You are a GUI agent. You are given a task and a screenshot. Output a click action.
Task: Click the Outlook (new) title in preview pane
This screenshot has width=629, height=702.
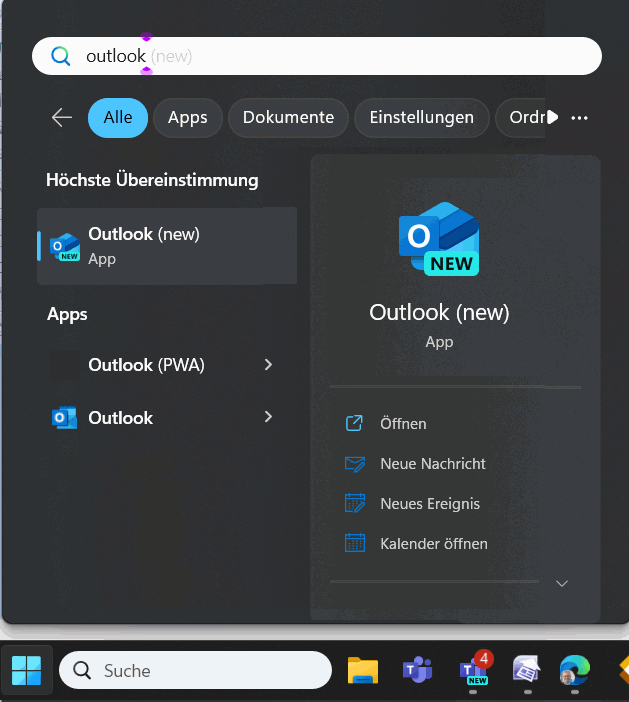point(439,312)
